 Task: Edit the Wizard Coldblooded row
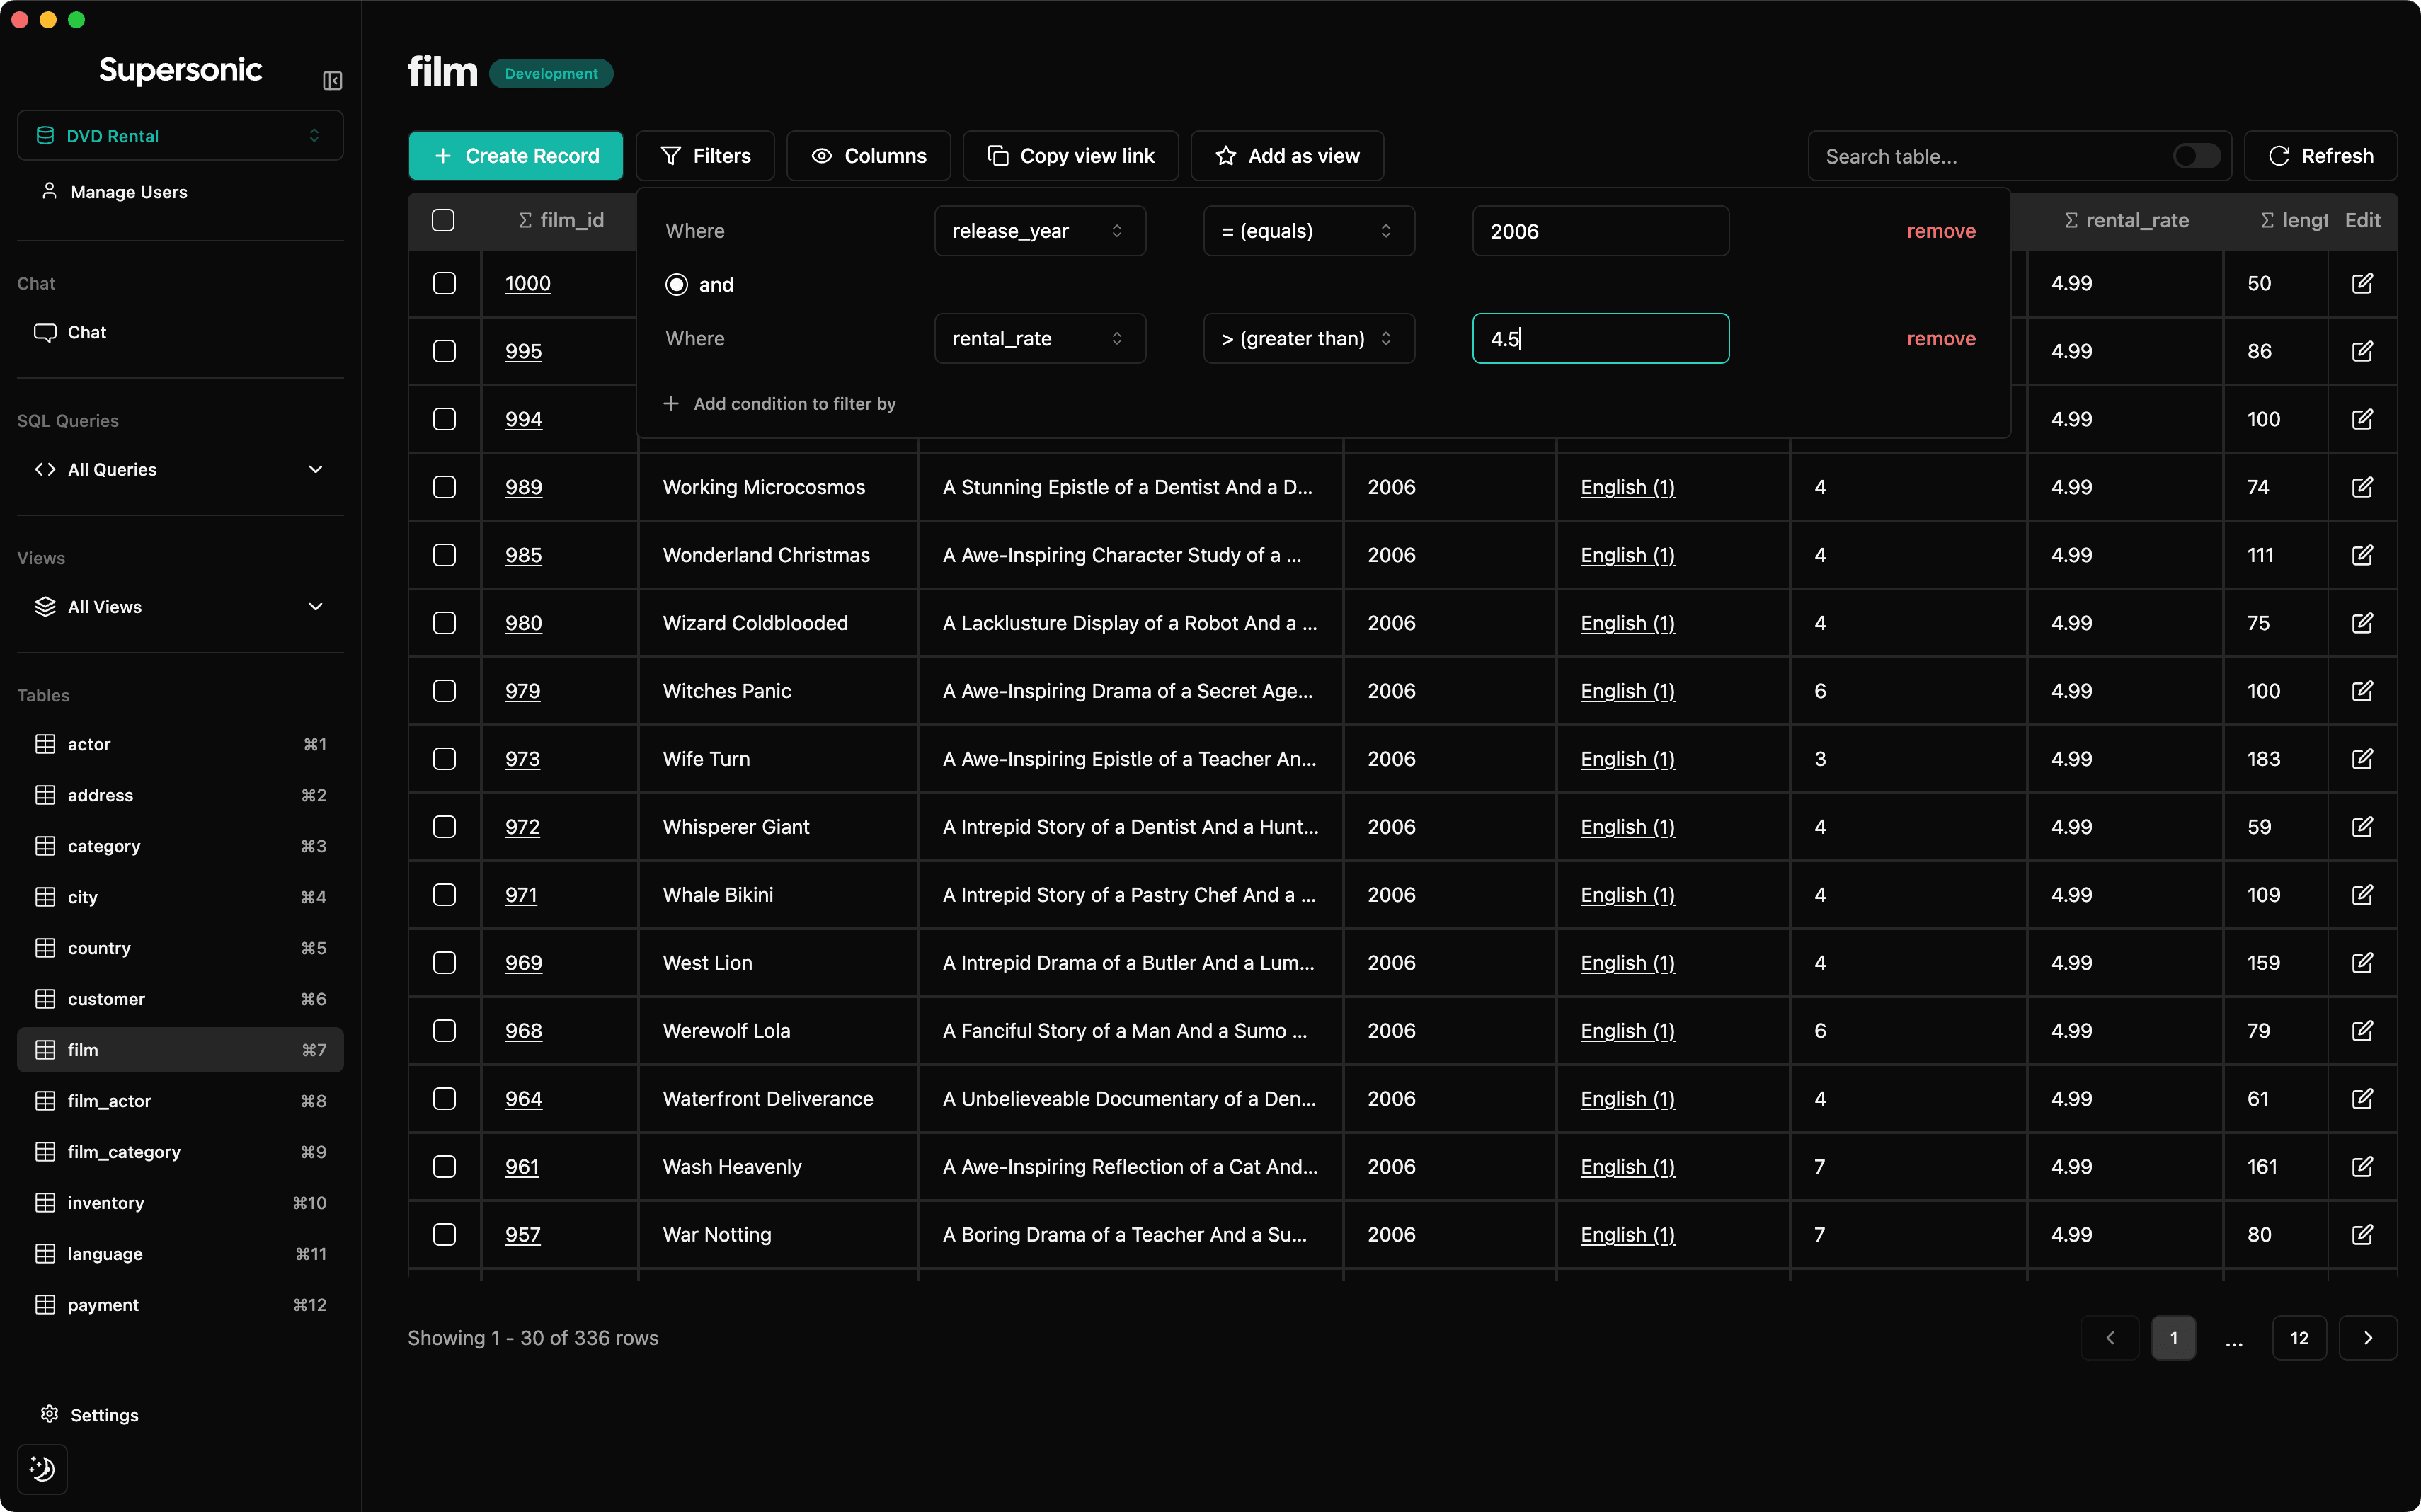[x=2362, y=623]
